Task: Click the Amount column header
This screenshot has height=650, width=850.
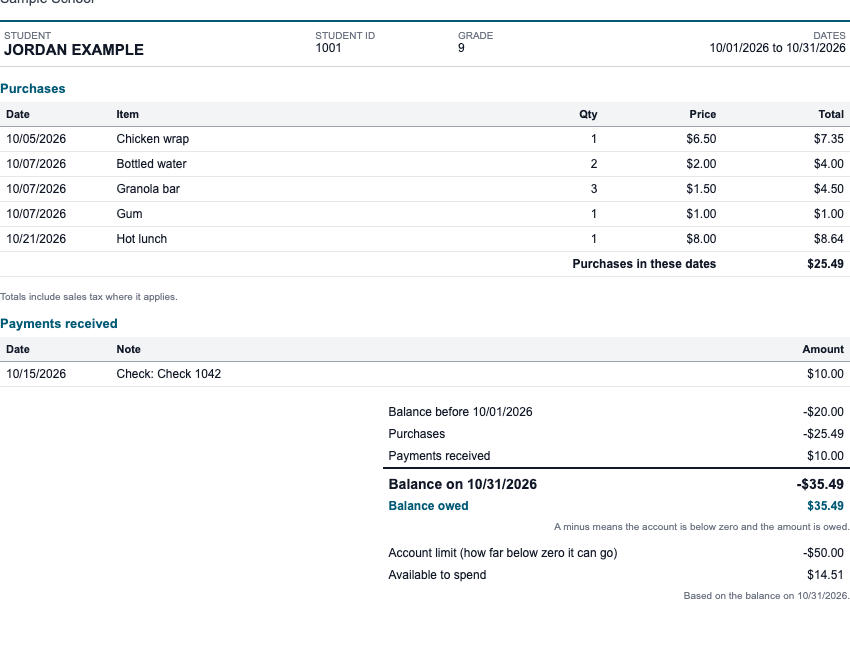Action: (x=823, y=349)
